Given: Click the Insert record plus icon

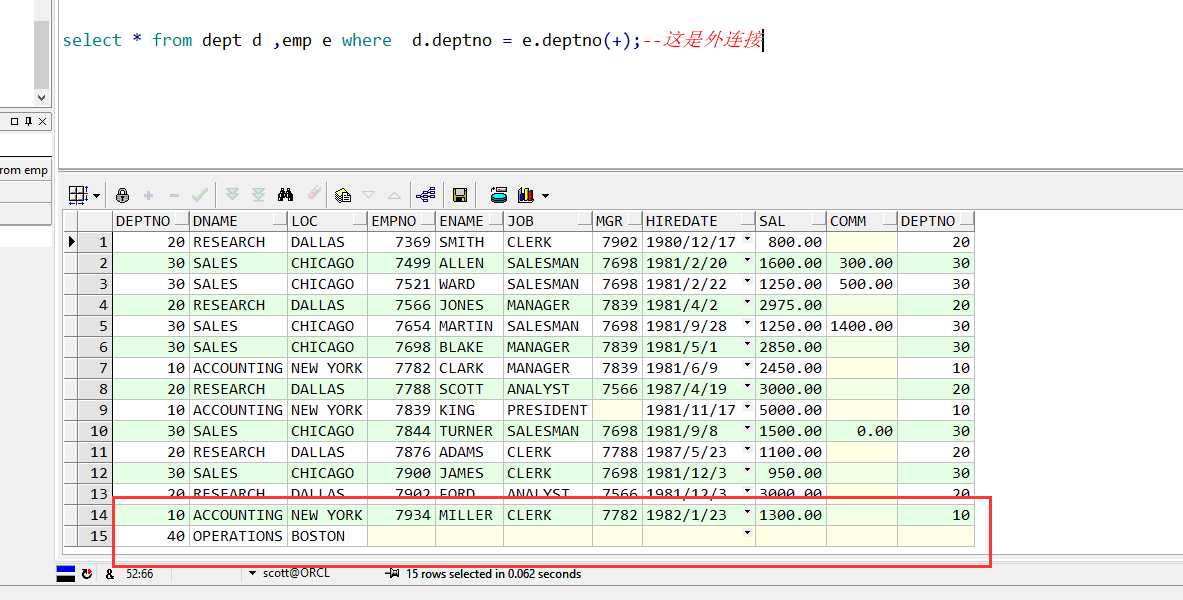Looking at the screenshot, I should 149,195.
